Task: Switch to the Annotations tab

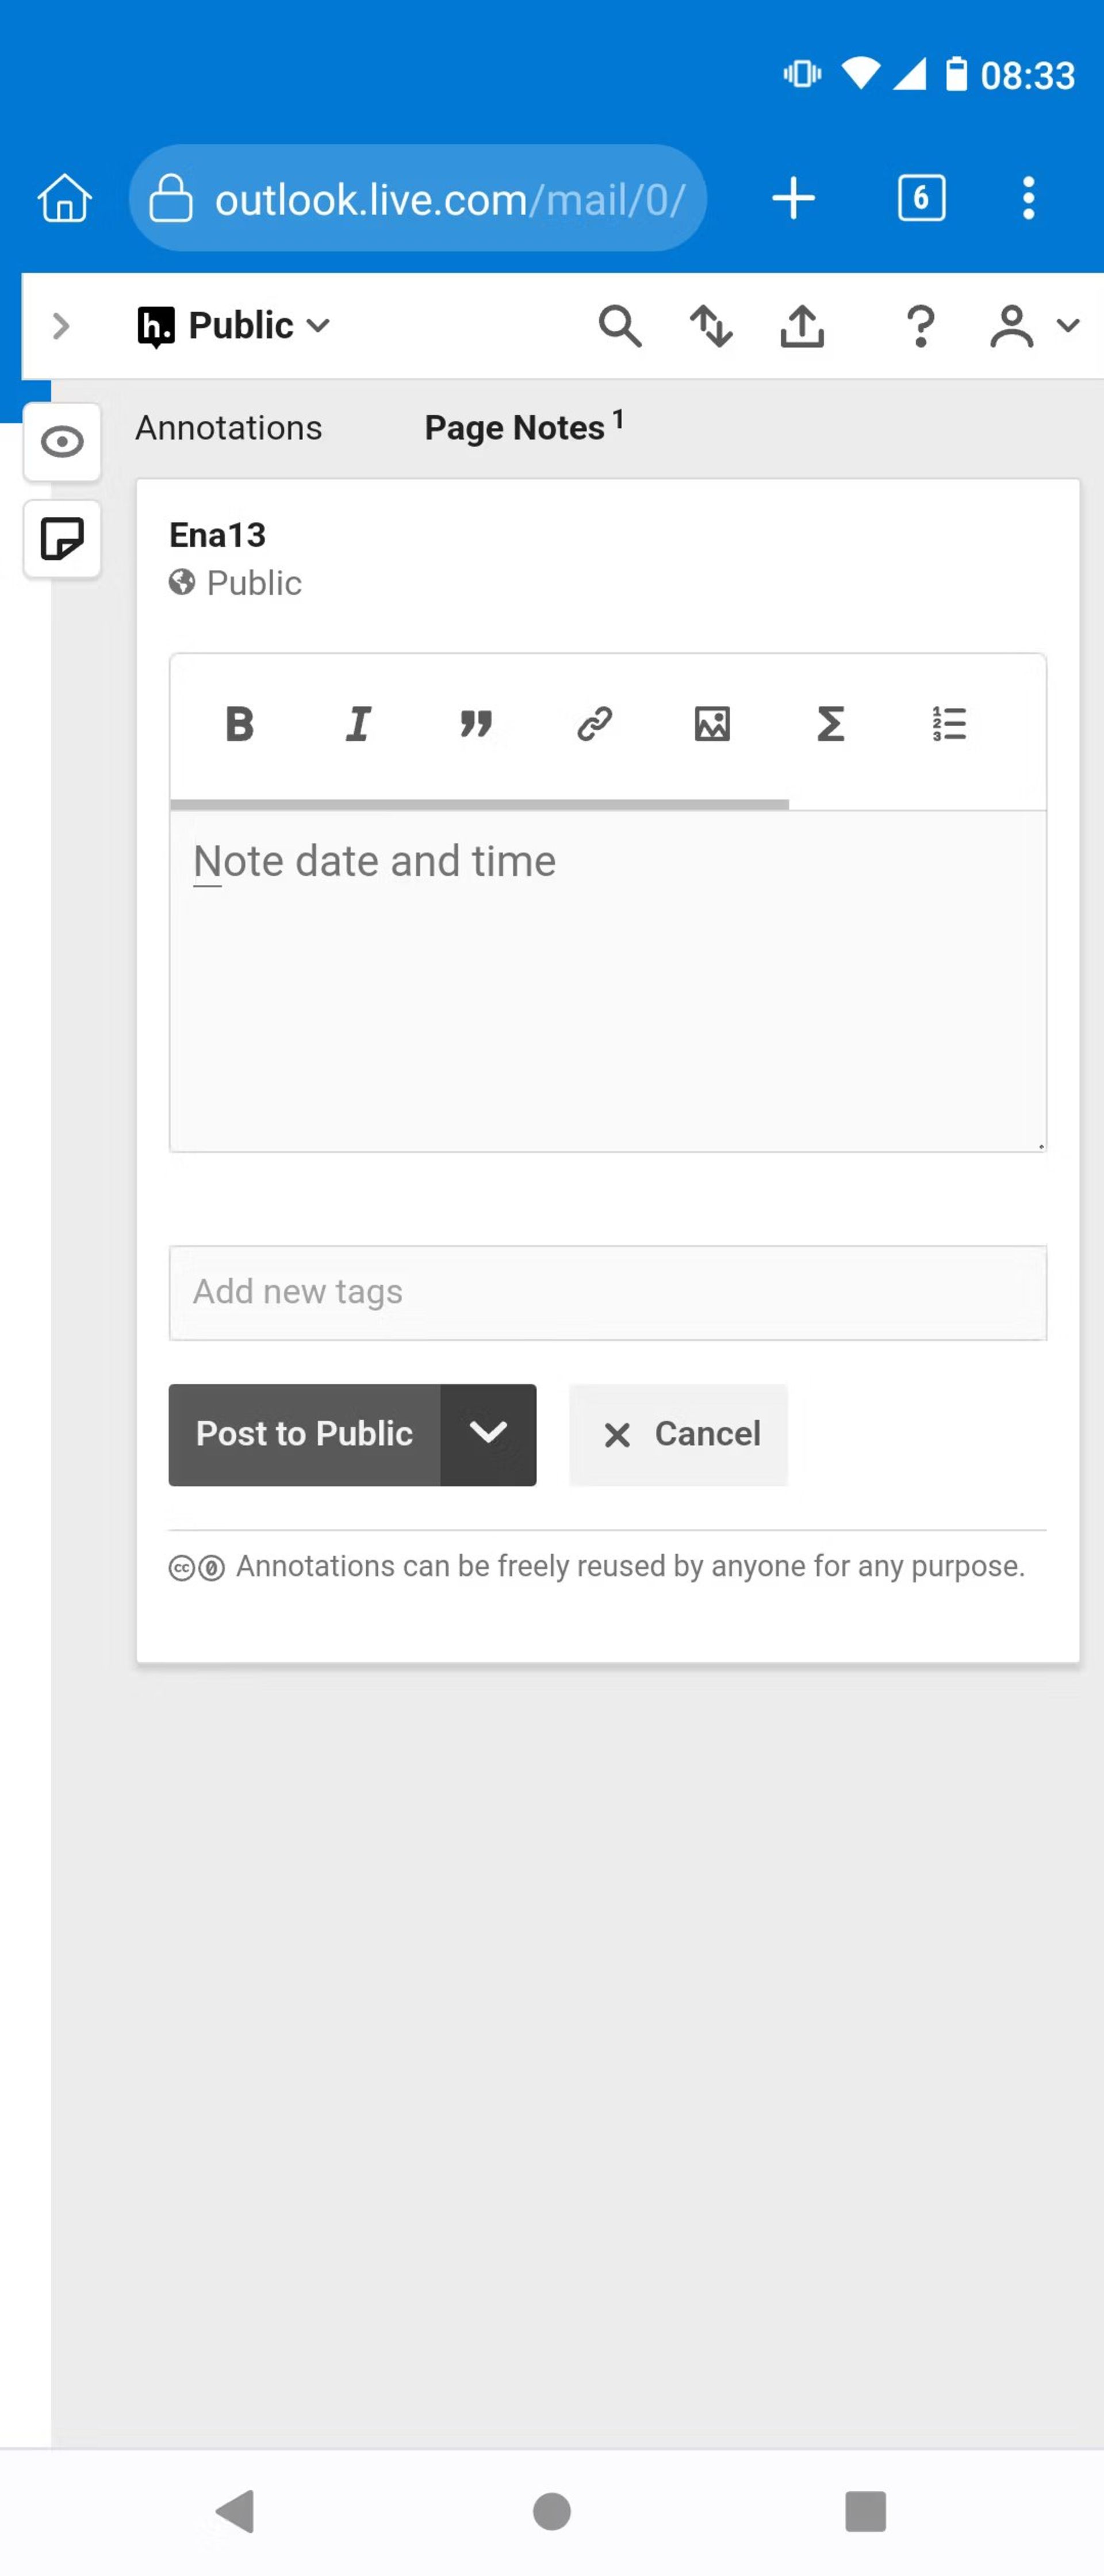Action: 229,428
